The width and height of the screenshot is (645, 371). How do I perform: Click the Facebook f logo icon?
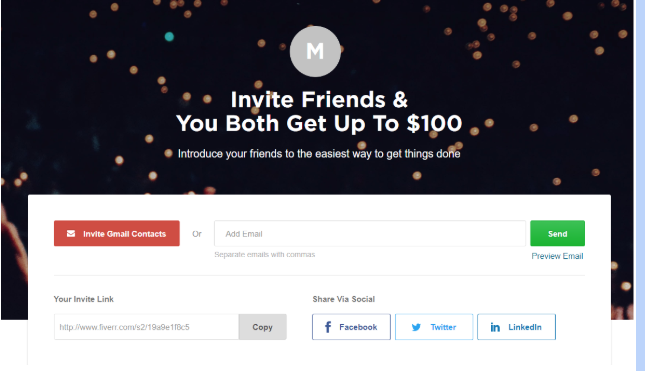coord(328,327)
